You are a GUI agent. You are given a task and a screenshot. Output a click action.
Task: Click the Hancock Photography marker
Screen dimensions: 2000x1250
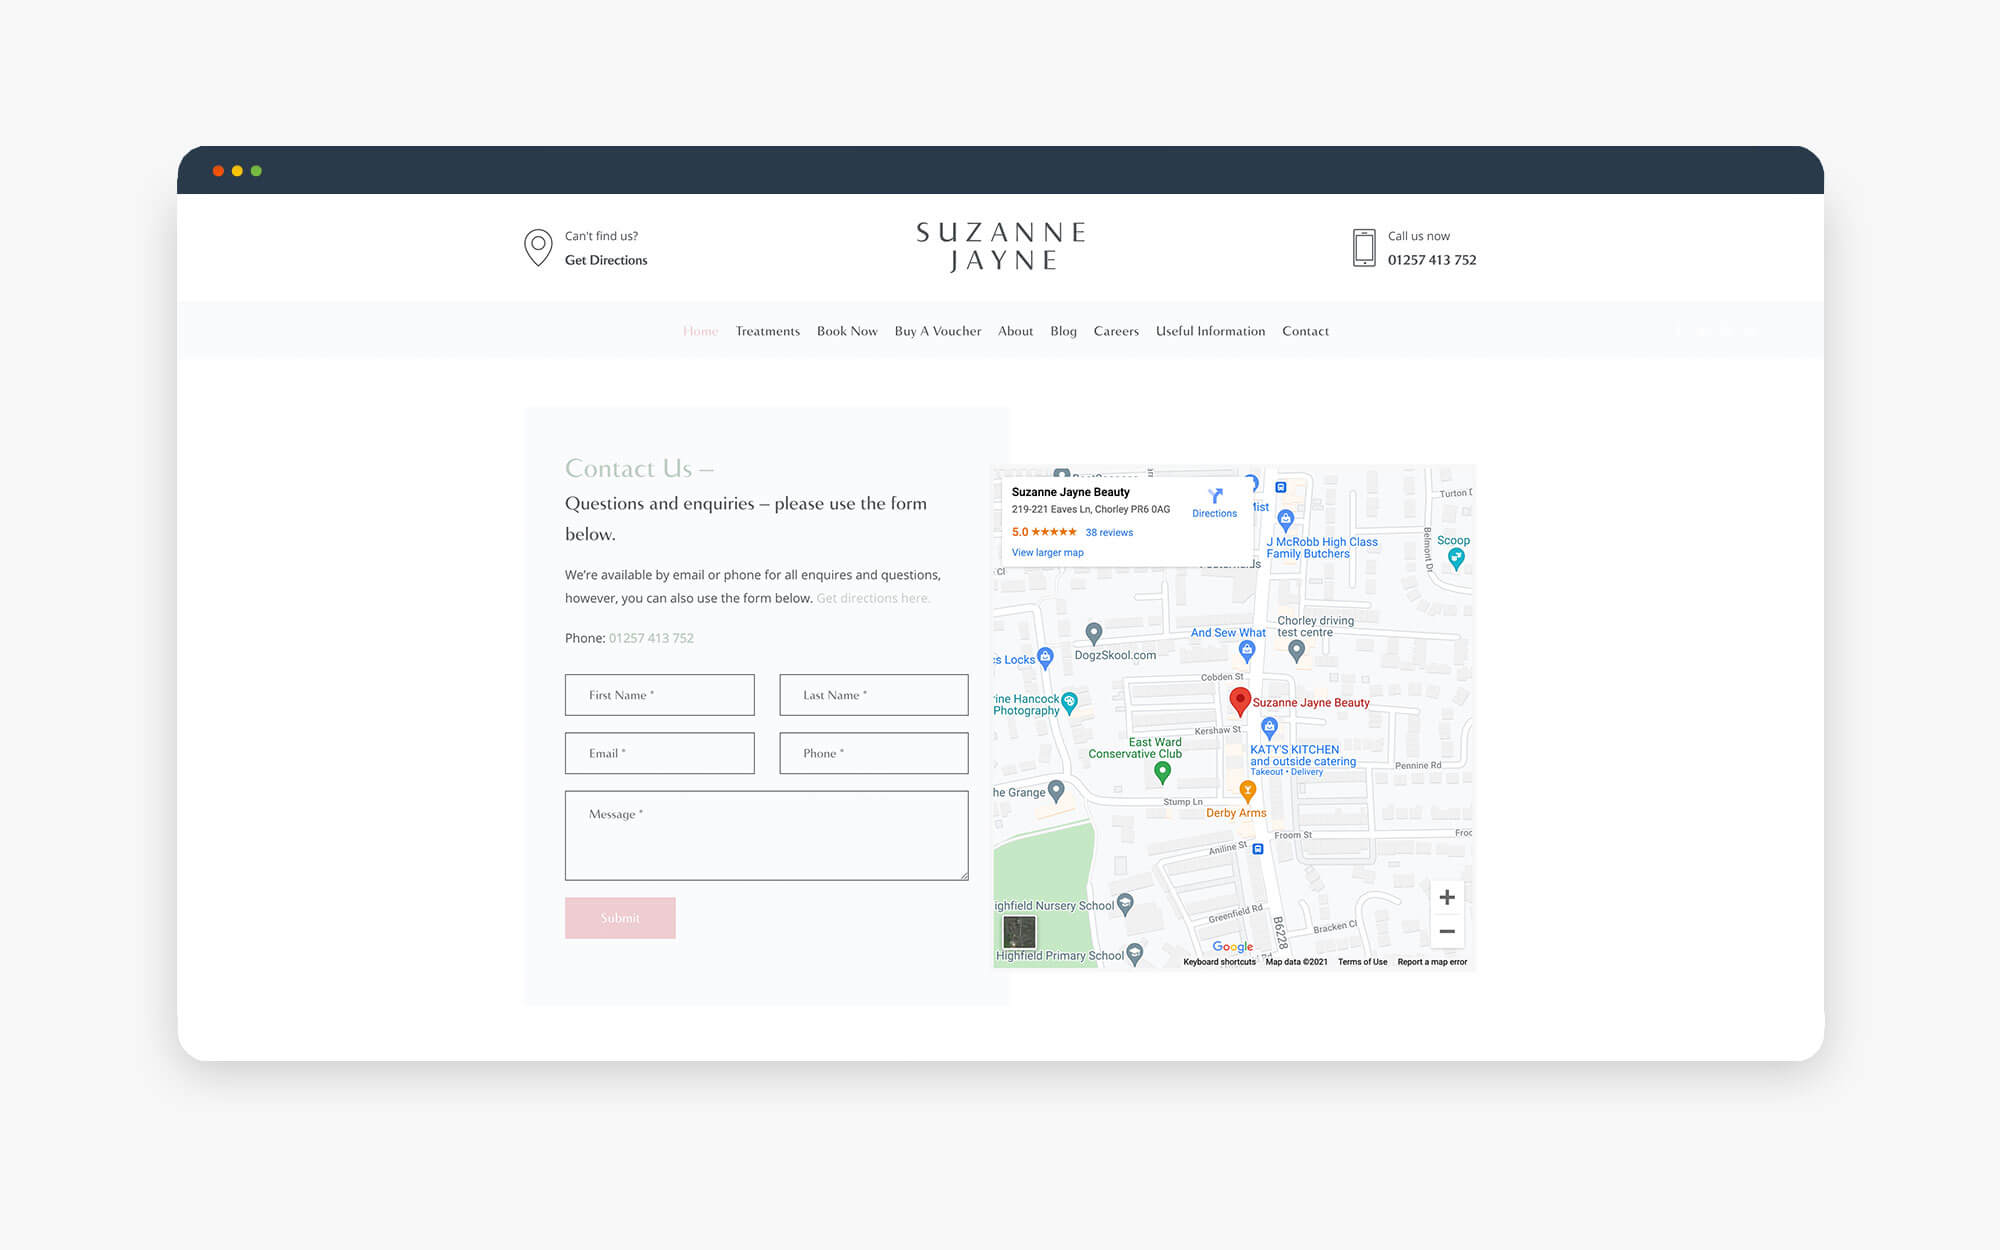coord(1069,702)
